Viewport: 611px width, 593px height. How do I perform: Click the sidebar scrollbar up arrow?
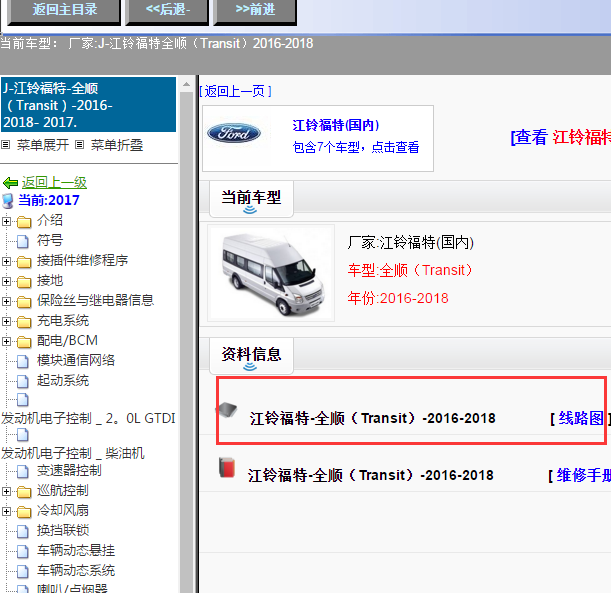click(186, 84)
